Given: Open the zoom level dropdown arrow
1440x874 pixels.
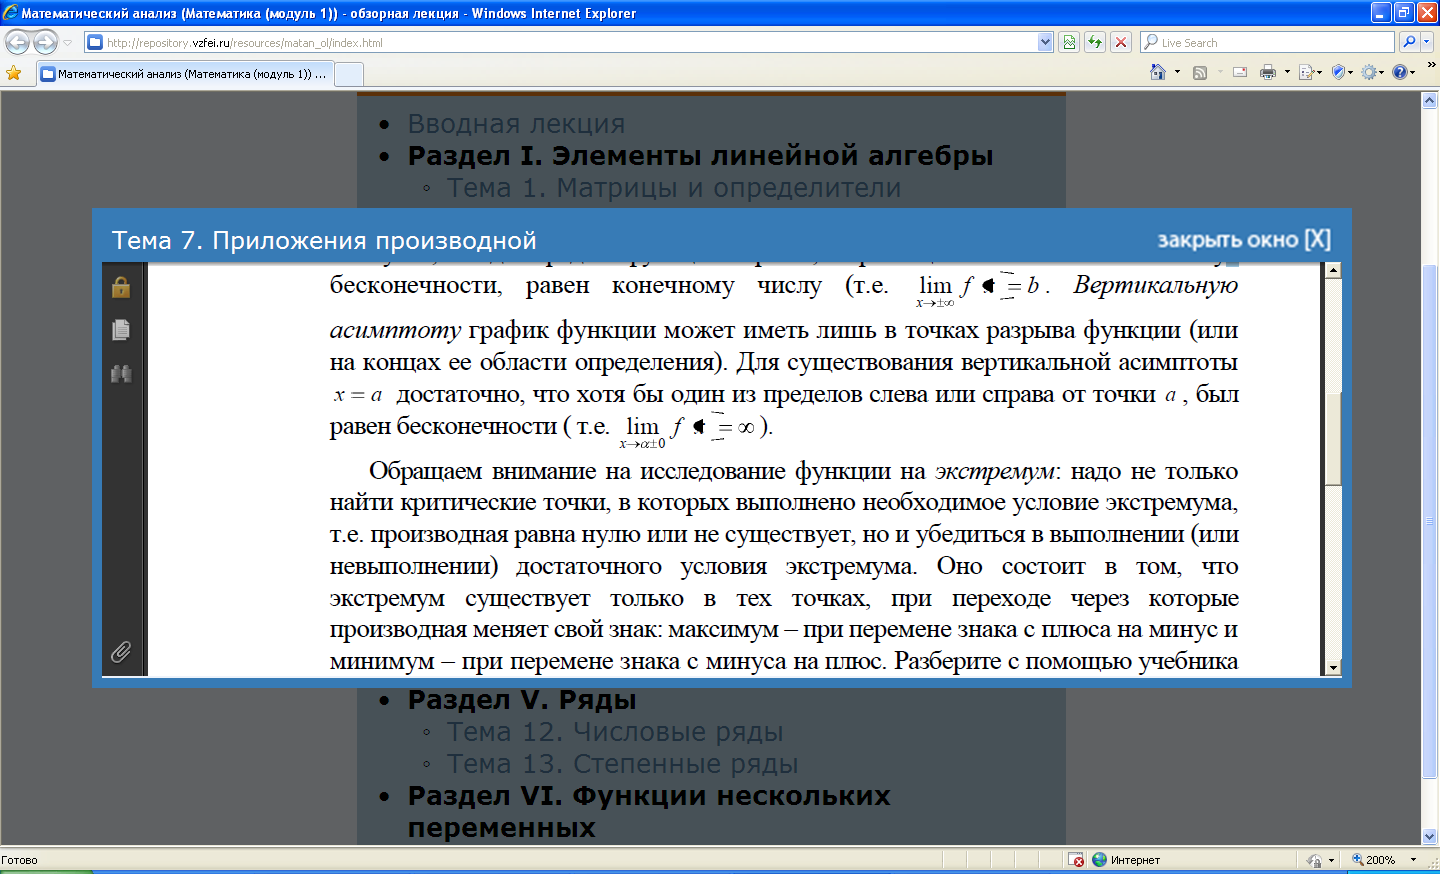Looking at the screenshot, I should (1413, 860).
